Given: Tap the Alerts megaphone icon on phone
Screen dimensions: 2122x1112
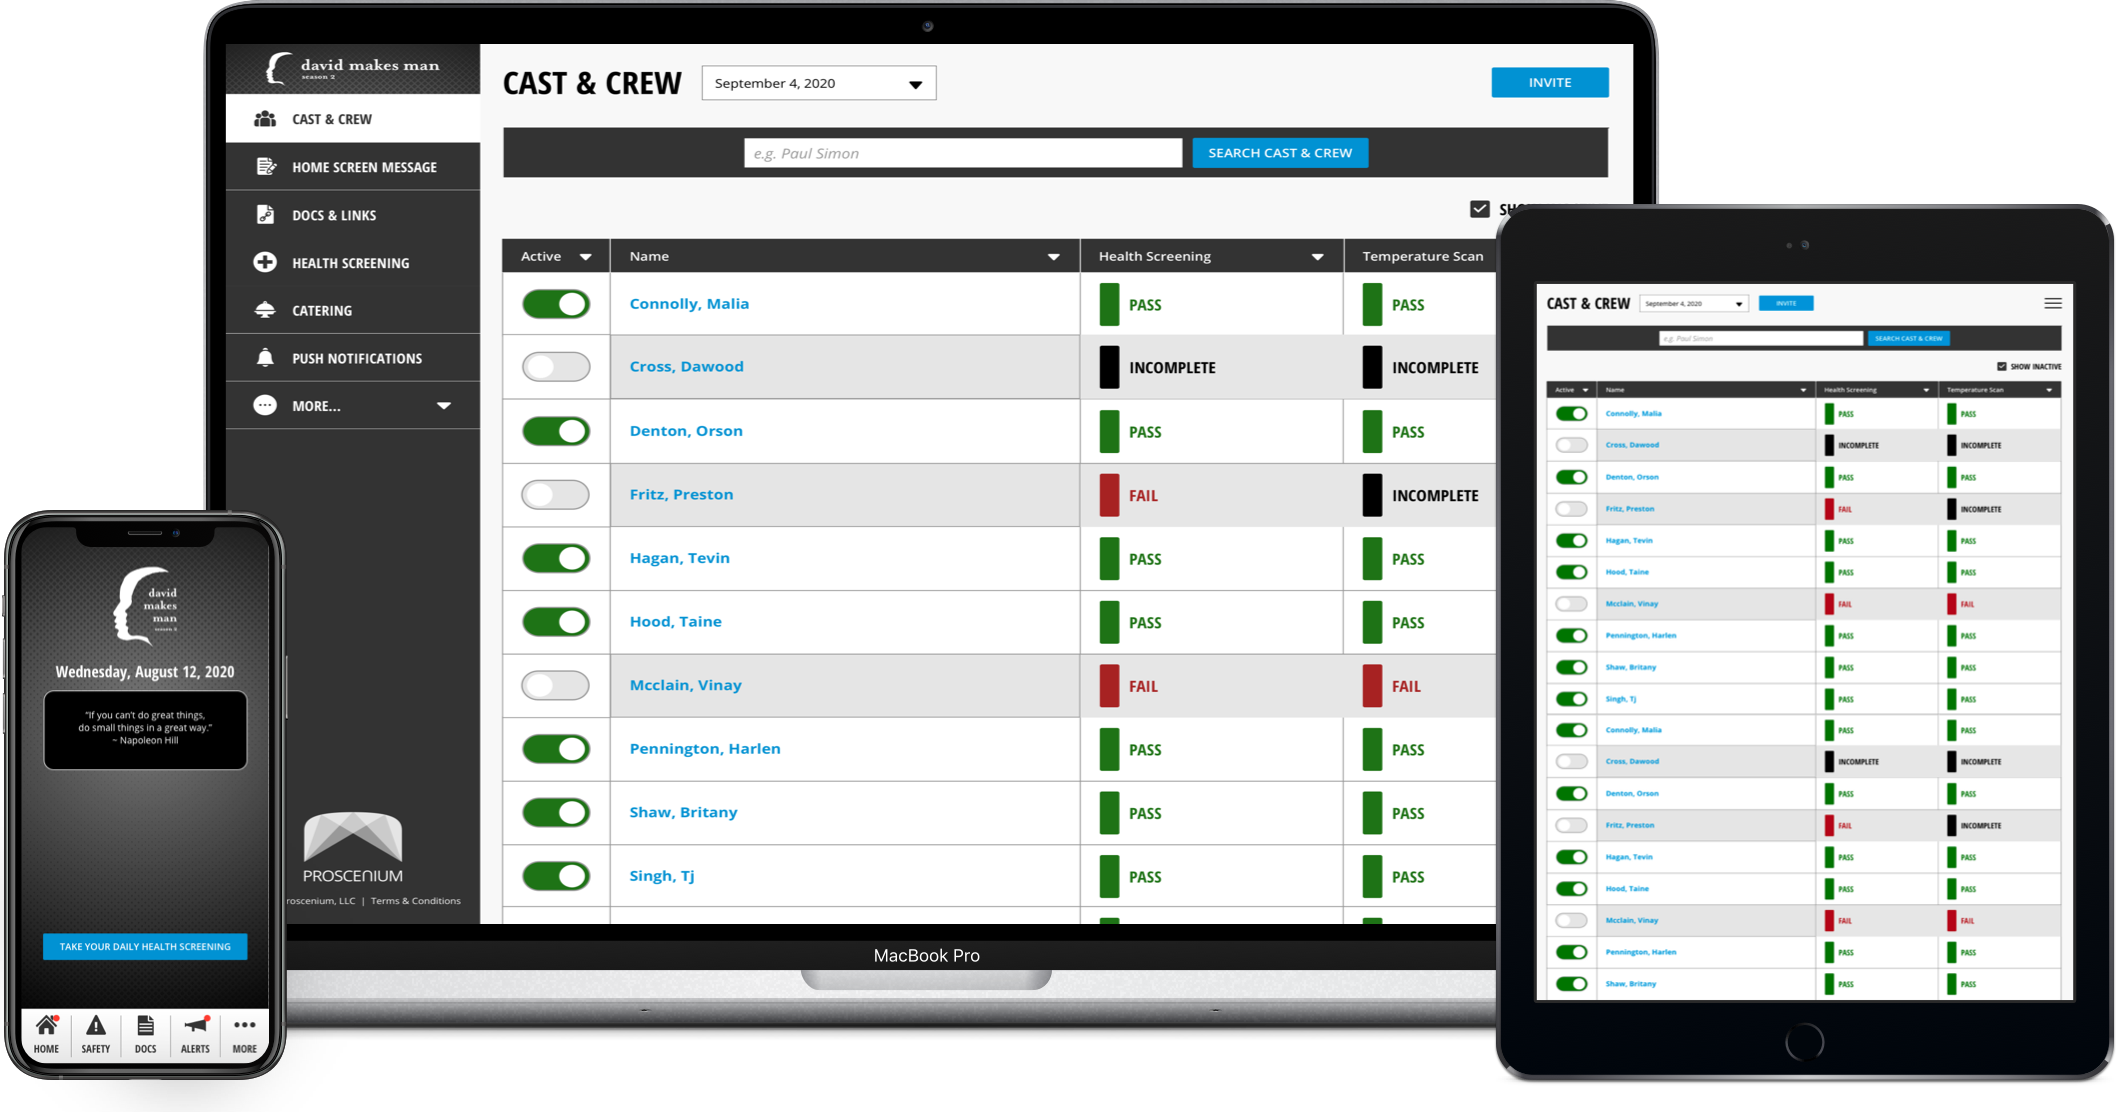Looking at the screenshot, I should 195,1026.
